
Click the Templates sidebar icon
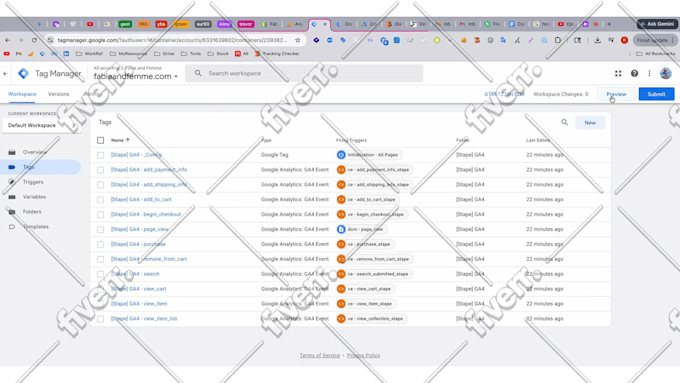tap(12, 226)
